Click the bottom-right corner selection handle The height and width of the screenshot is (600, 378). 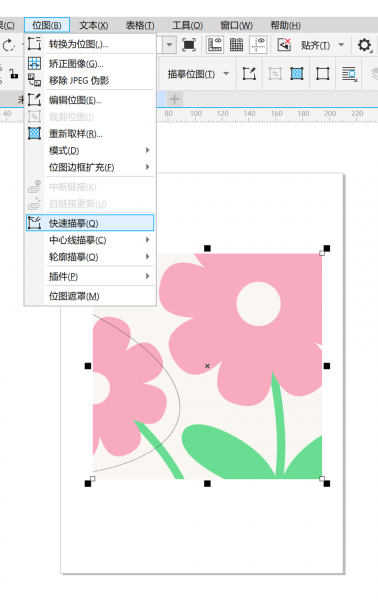[327, 484]
